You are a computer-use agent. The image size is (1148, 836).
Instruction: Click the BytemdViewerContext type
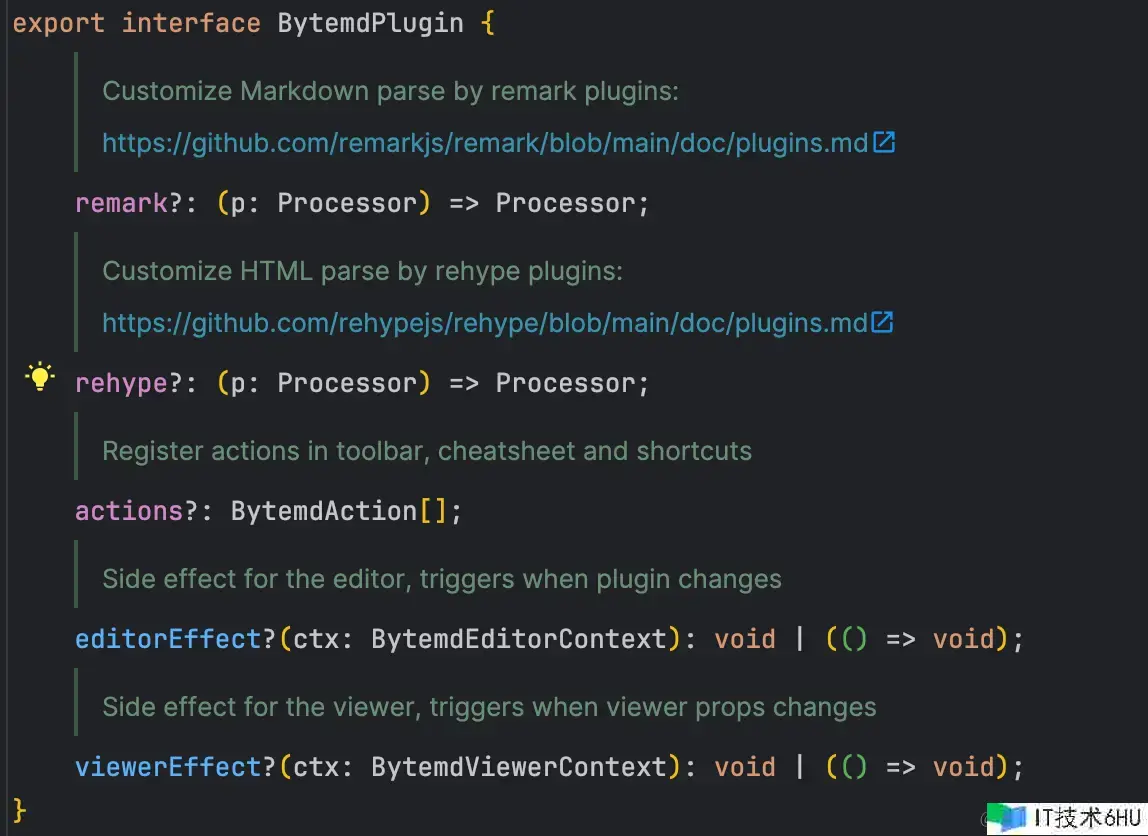[x=519, y=767]
